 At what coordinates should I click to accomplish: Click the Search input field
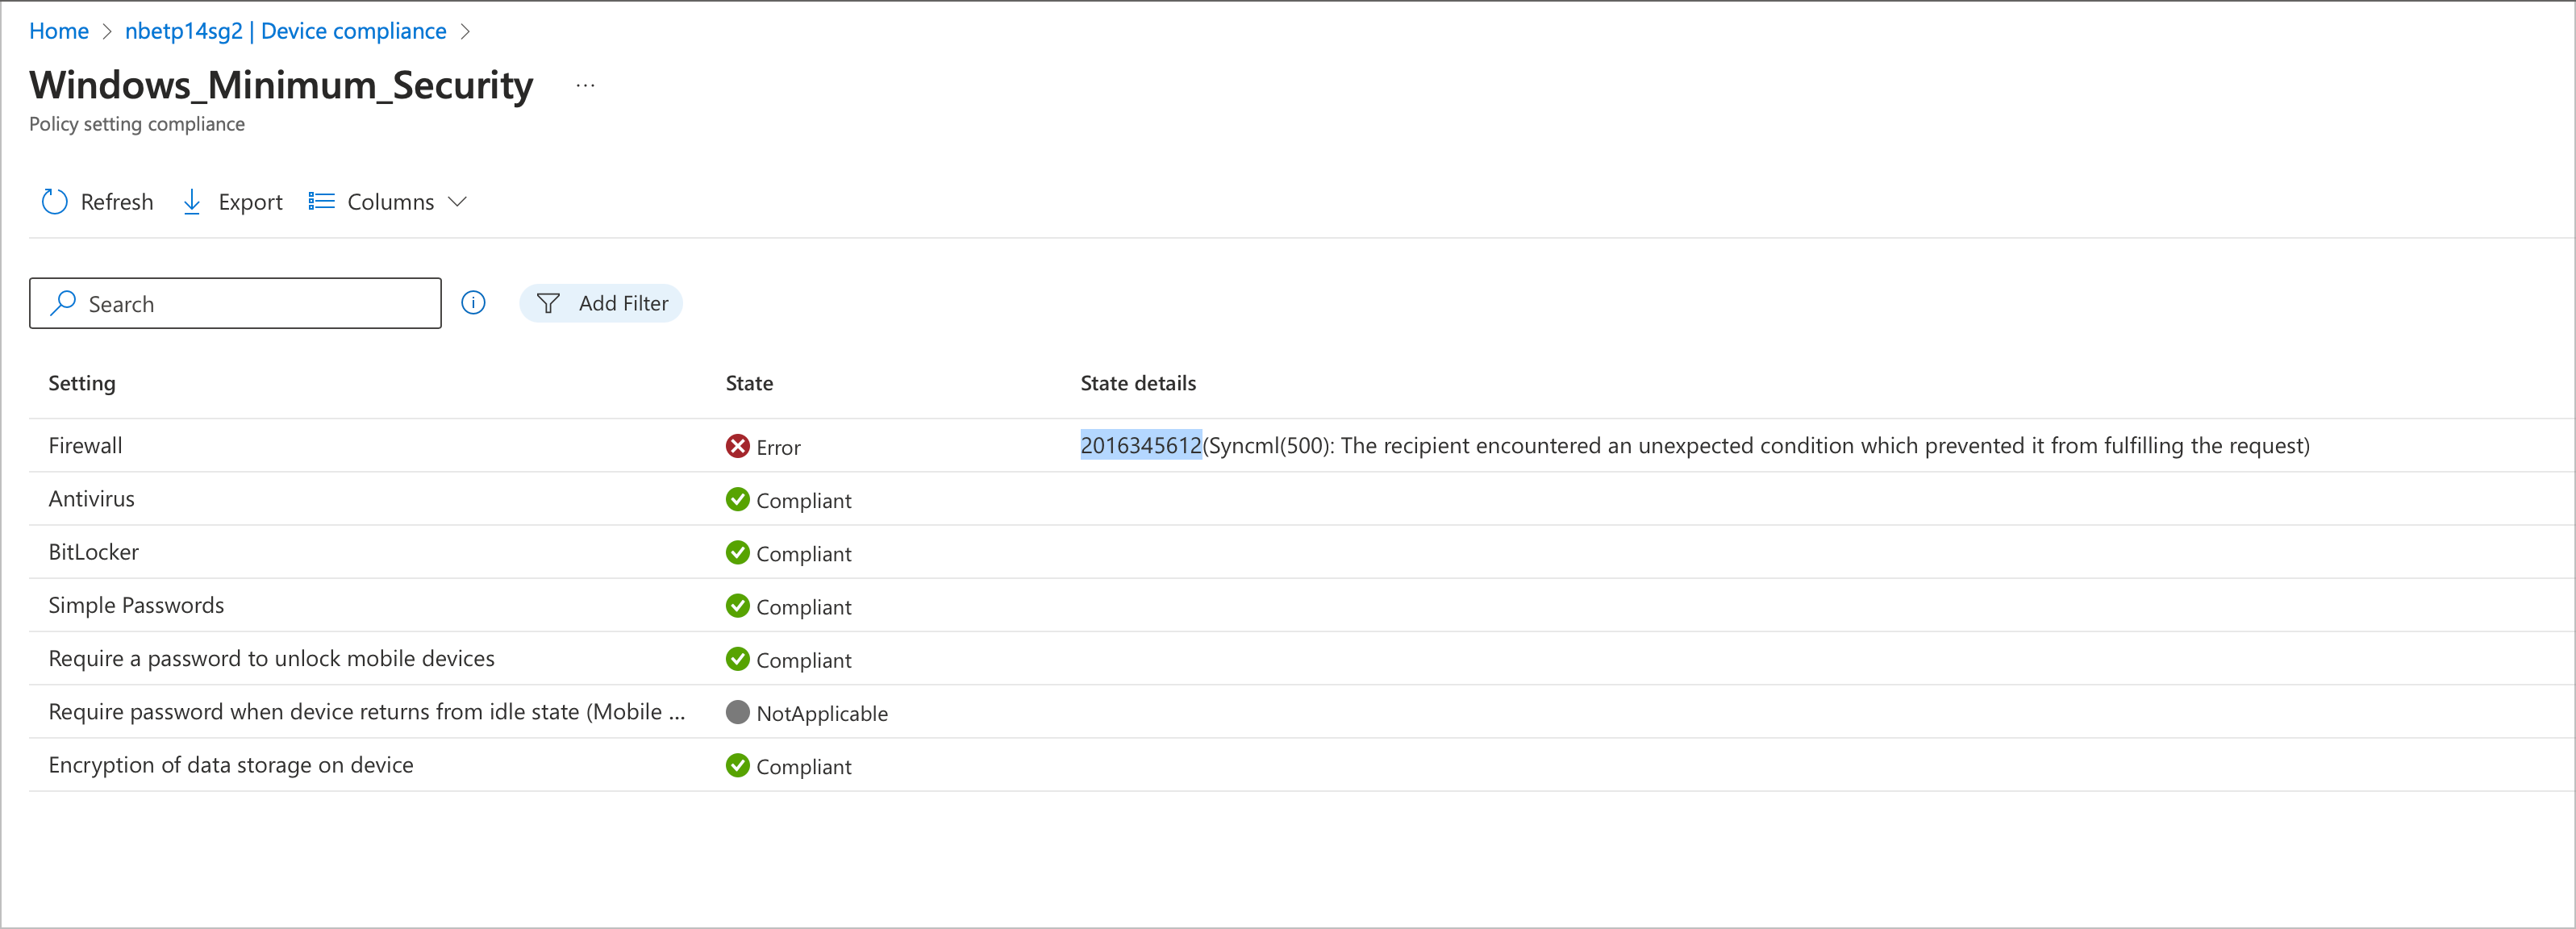tap(235, 304)
